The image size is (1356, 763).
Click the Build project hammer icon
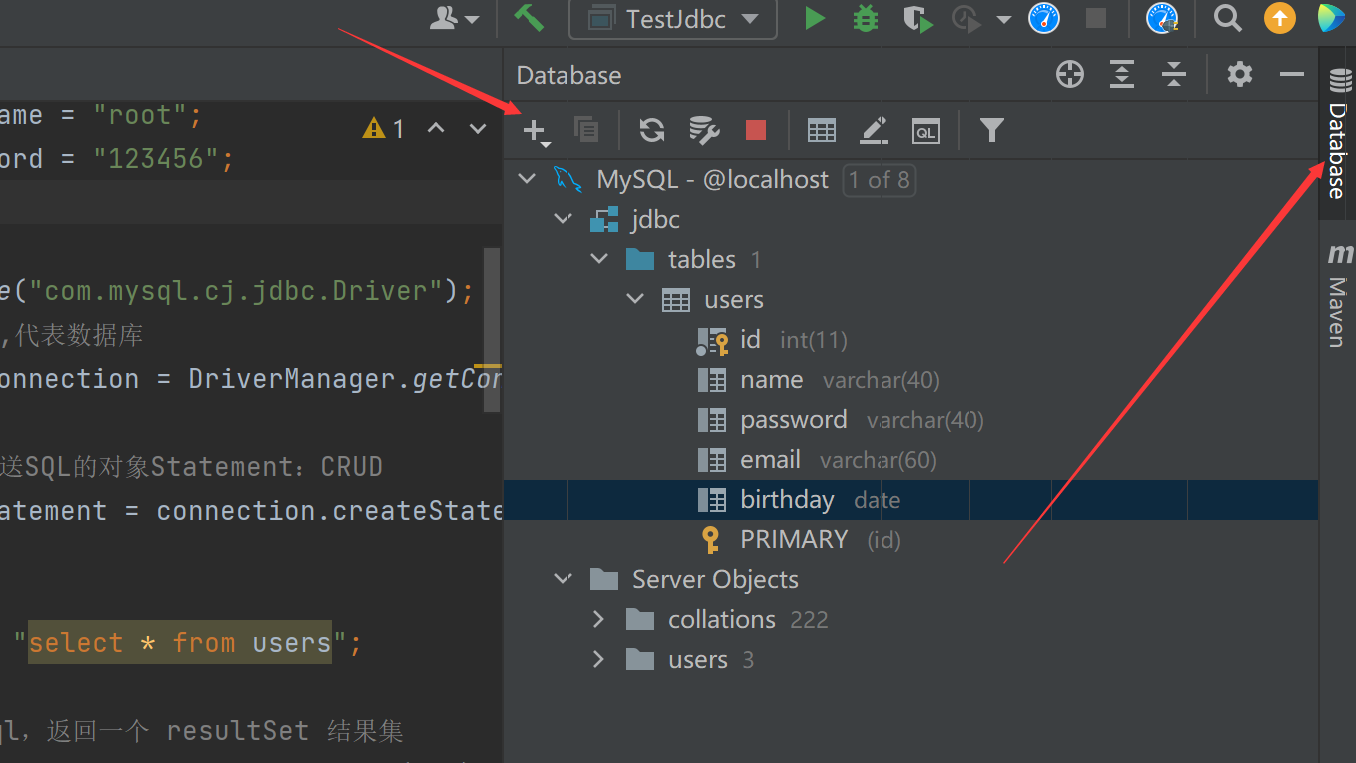point(529,18)
